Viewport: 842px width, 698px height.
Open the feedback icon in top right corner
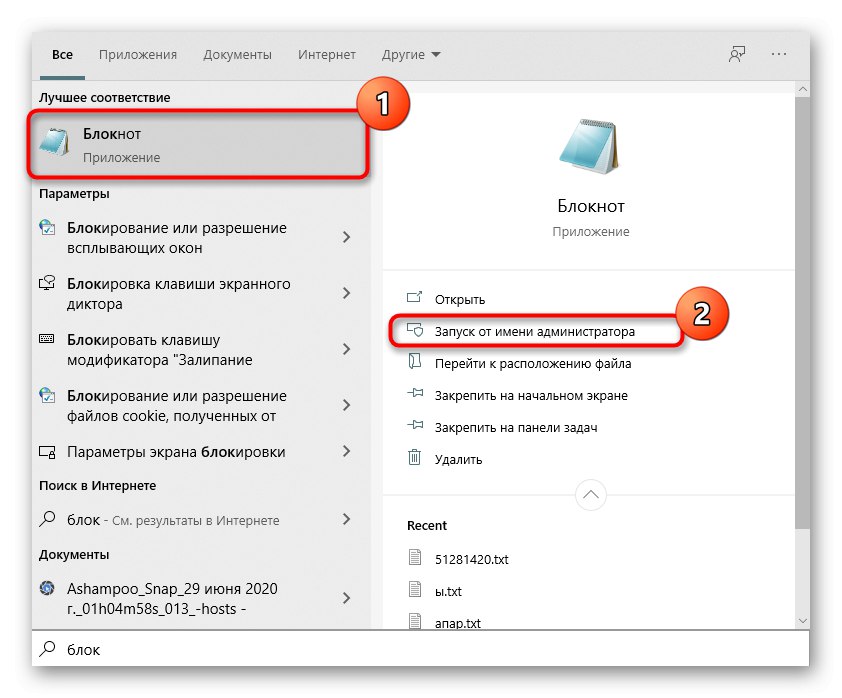point(737,55)
